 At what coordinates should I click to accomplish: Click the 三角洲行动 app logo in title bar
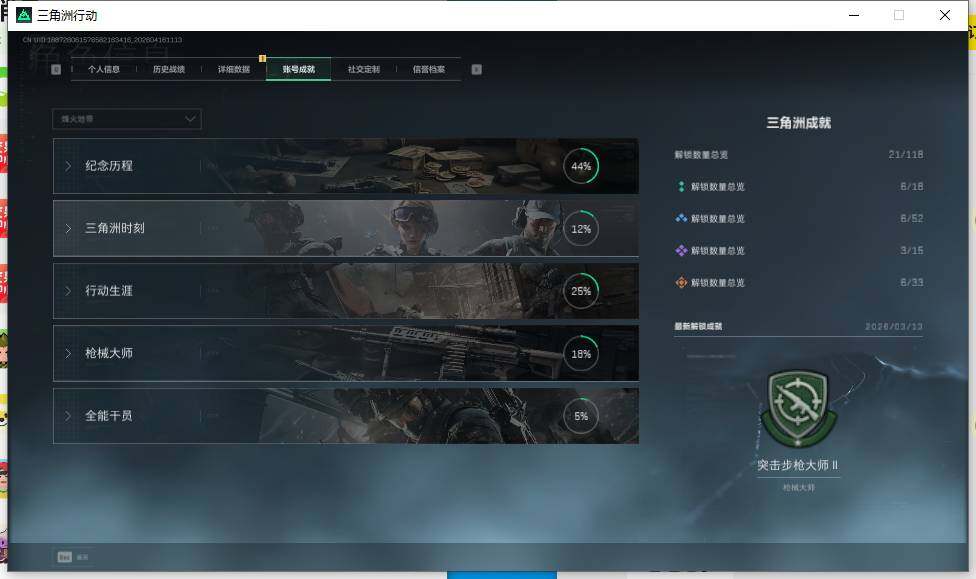pyautogui.click(x=24, y=15)
